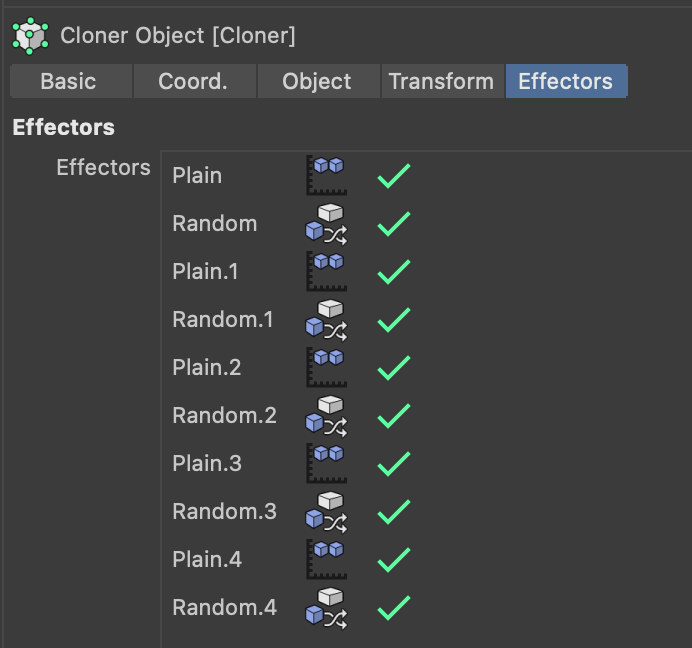Toggle off the Random effector checkmark

[x=394, y=224]
